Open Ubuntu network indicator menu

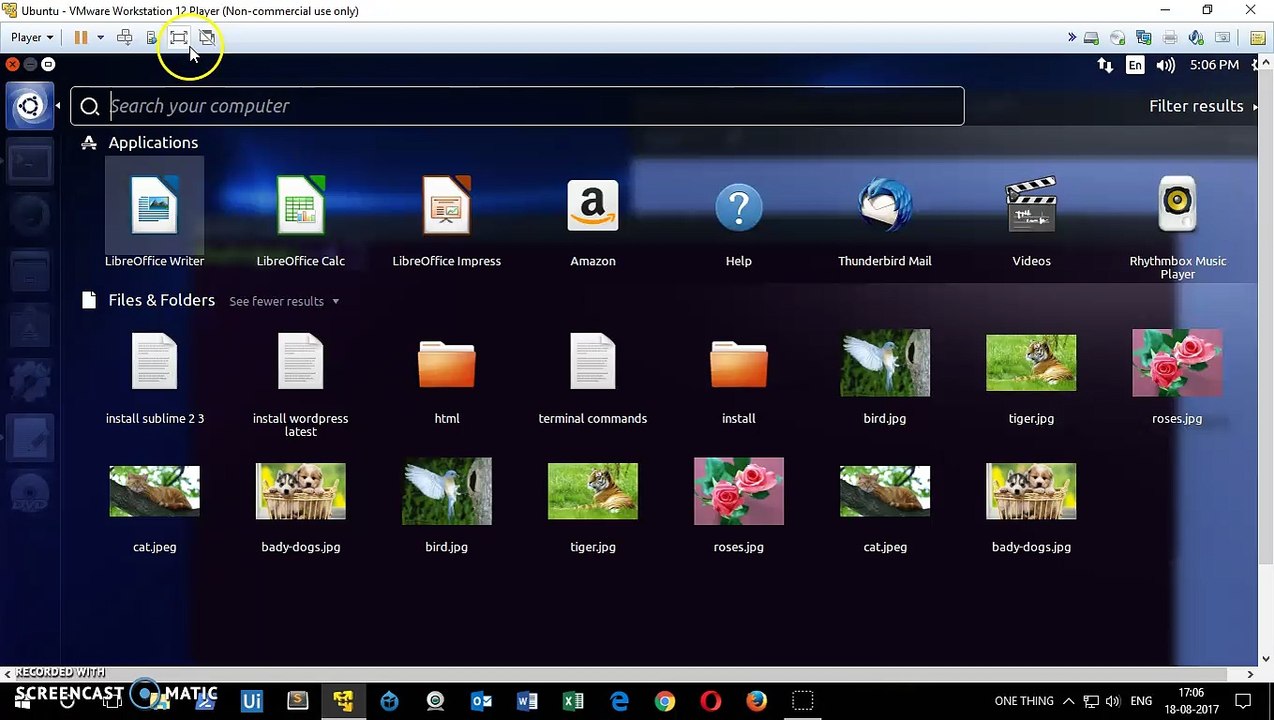[1105, 65]
